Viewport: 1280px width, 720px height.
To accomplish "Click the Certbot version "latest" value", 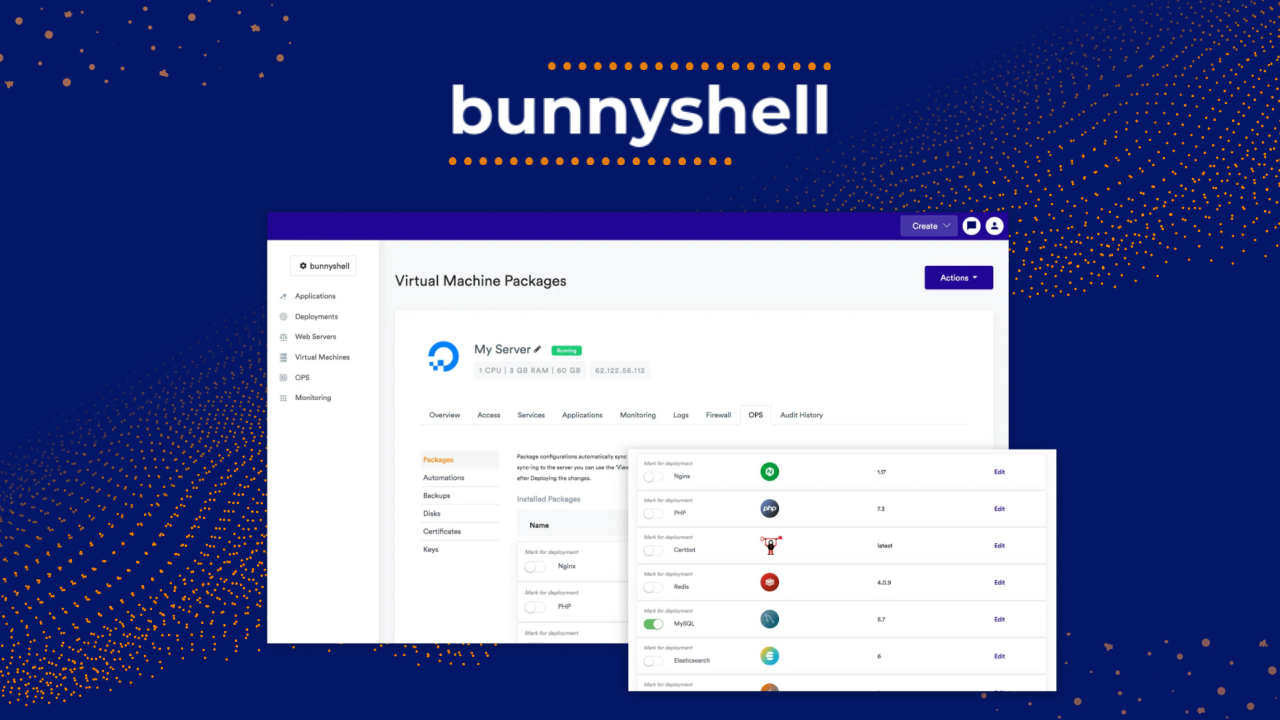I will tap(884, 546).
